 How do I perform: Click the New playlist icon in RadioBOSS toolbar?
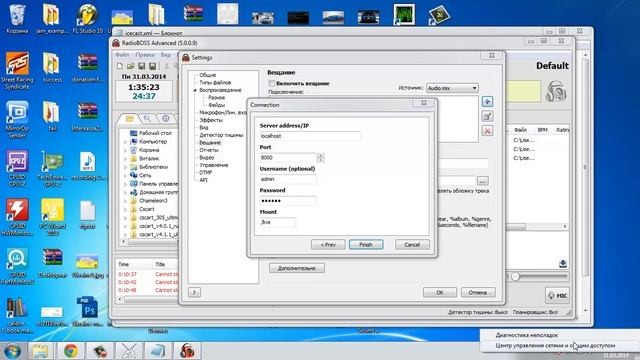tap(120, 66)
